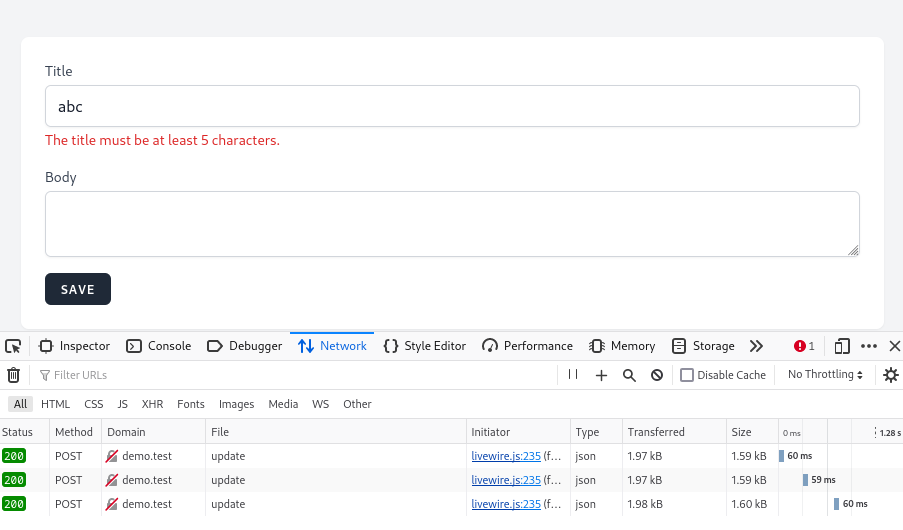The image size is (903, 530).
Task: Open network settings gear
Action: (x=890, y=375)
